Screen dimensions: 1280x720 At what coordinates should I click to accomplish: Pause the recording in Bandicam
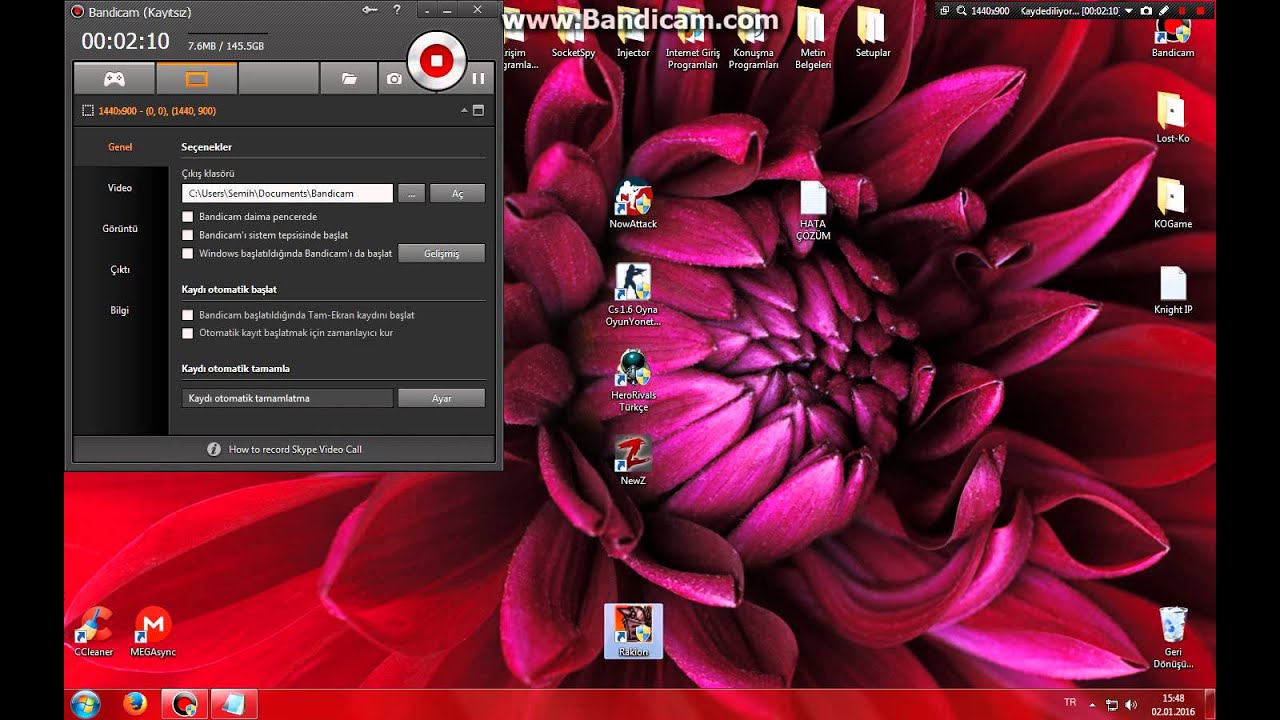point(478,78)
